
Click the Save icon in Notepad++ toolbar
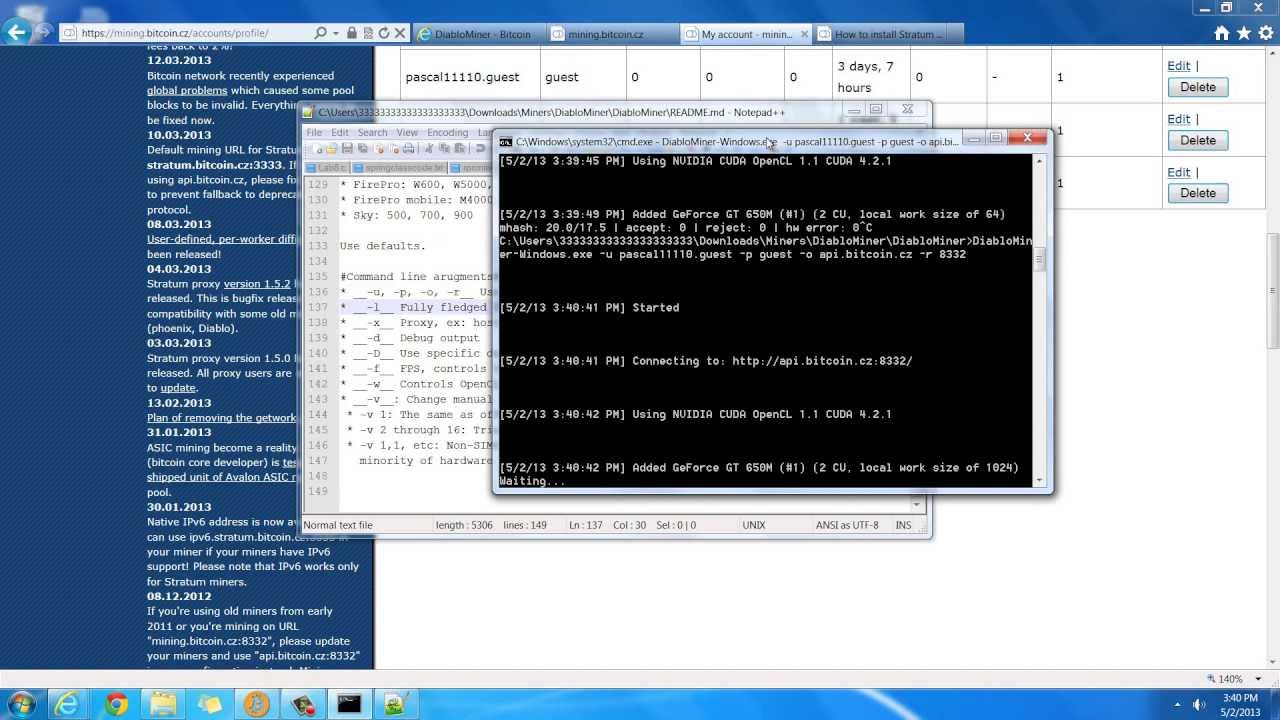[x=347, y=149]
